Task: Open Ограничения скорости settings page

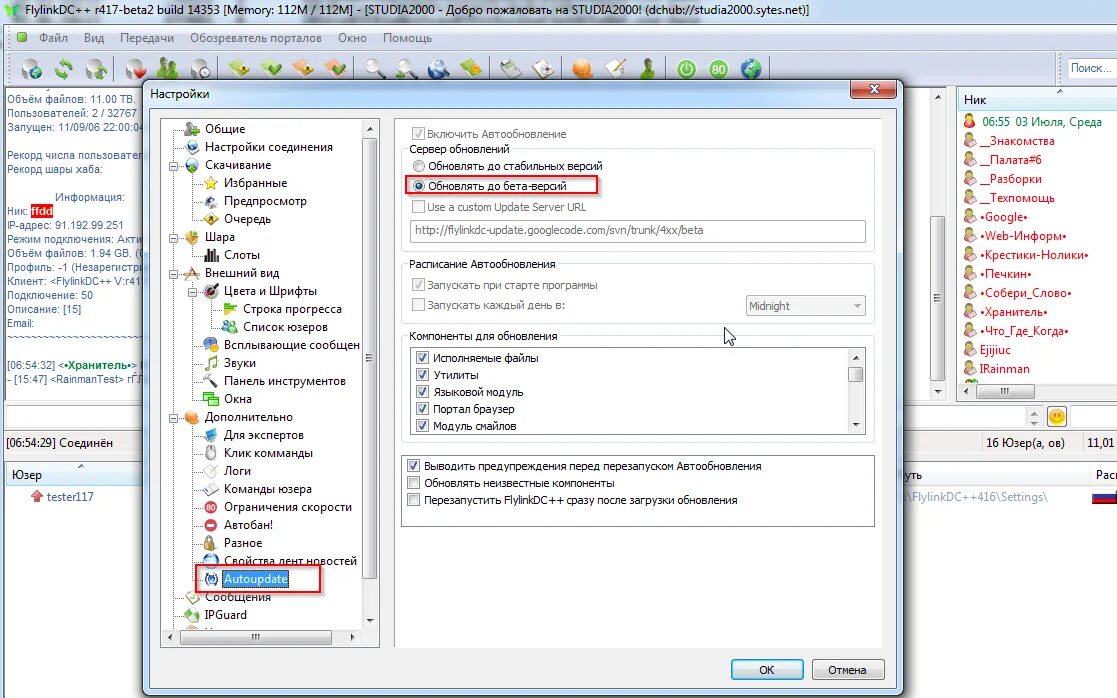Action: click(x=288, y=507)
